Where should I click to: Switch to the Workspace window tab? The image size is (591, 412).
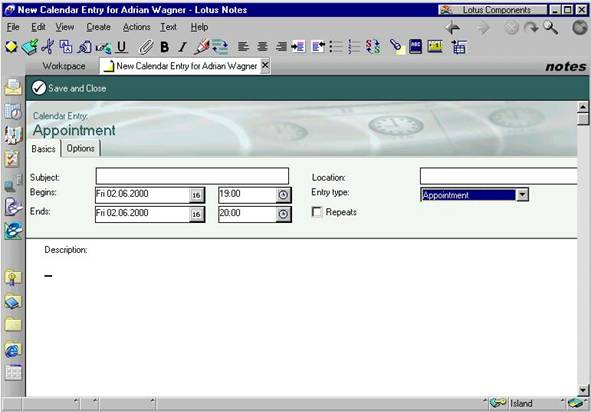[x=64, y=66]
